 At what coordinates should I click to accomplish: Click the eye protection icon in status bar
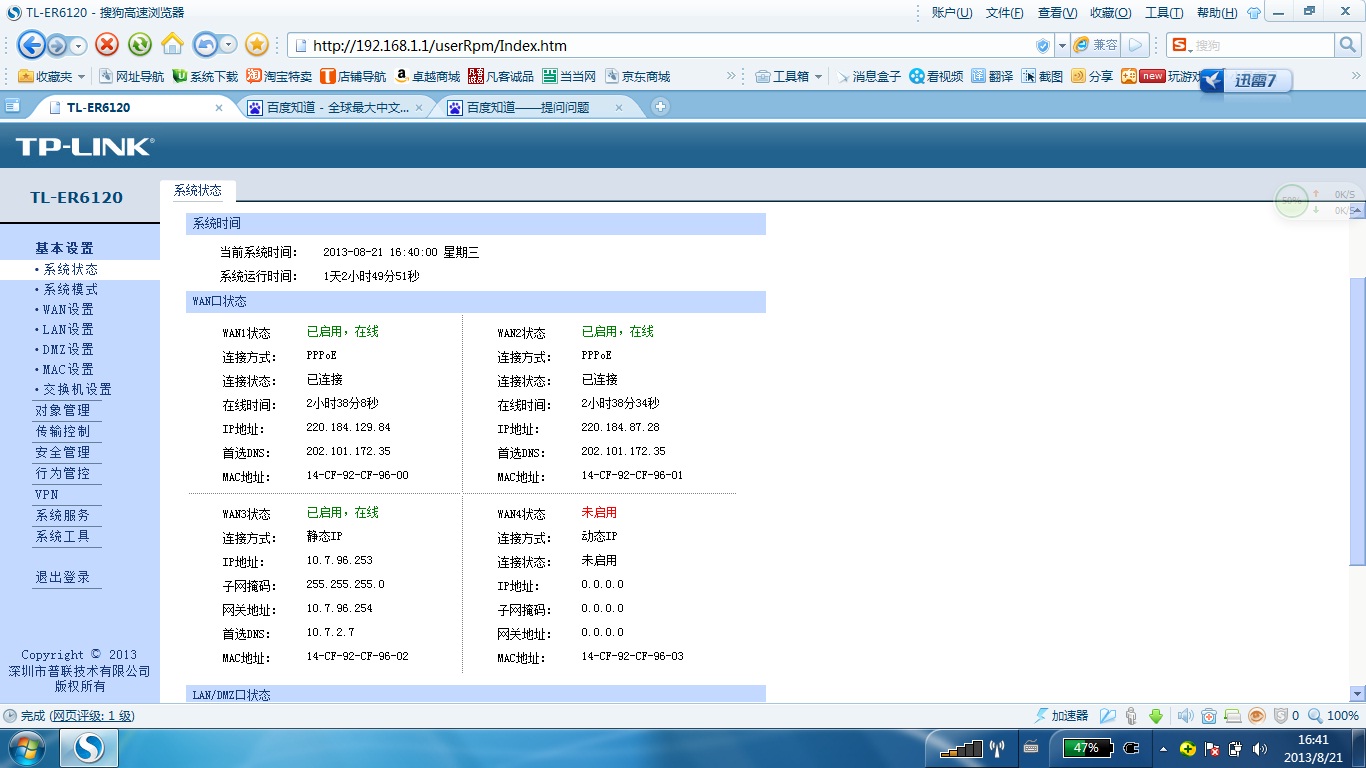[x=1257, y=716]
